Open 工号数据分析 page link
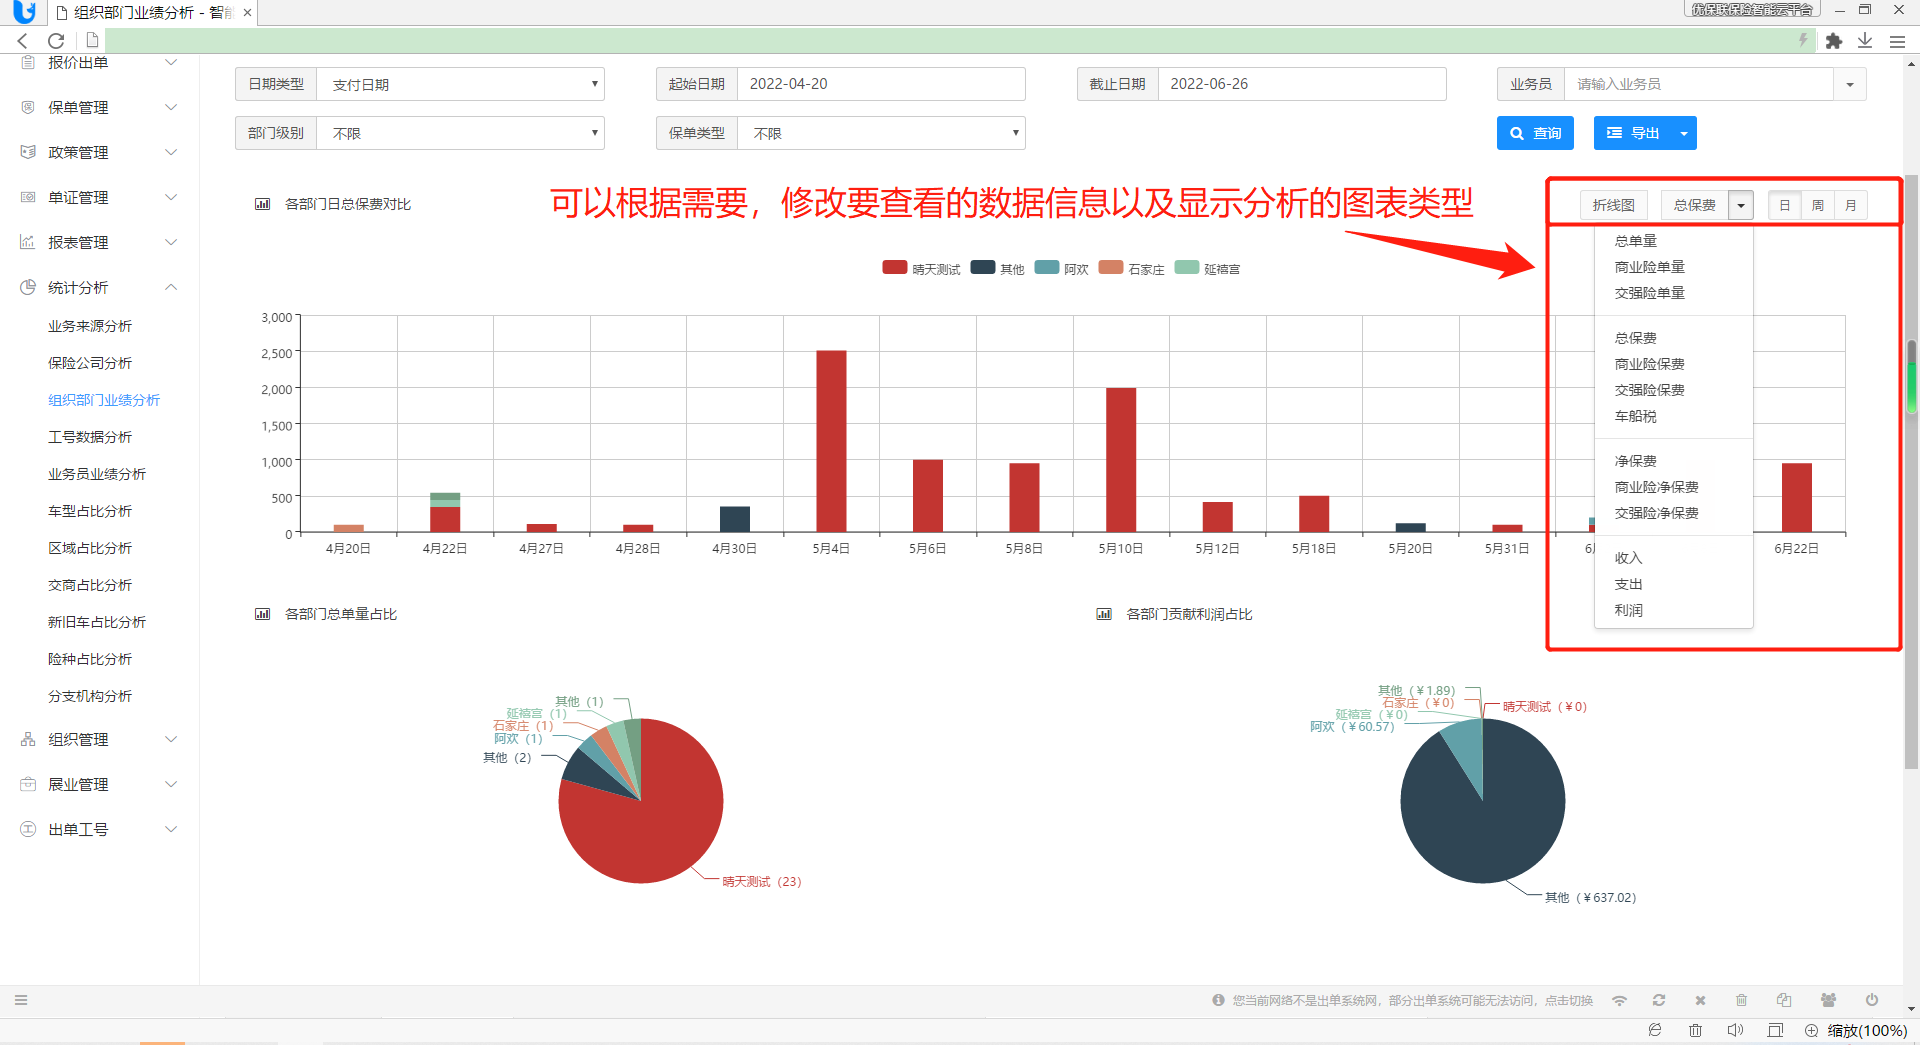 click(90, 437)
